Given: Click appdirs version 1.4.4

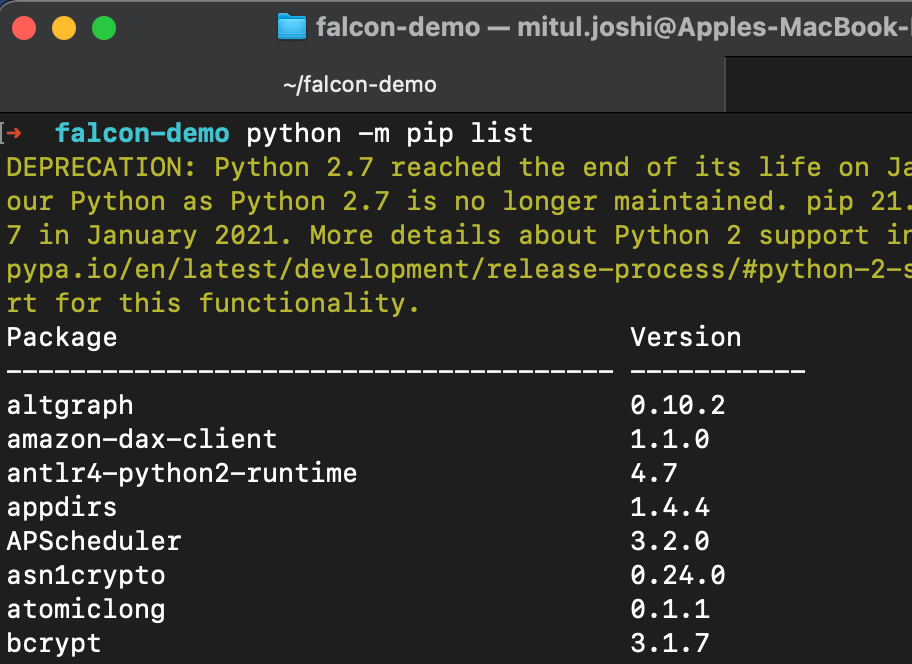Looking at the screenshot, I should (670, 508).
